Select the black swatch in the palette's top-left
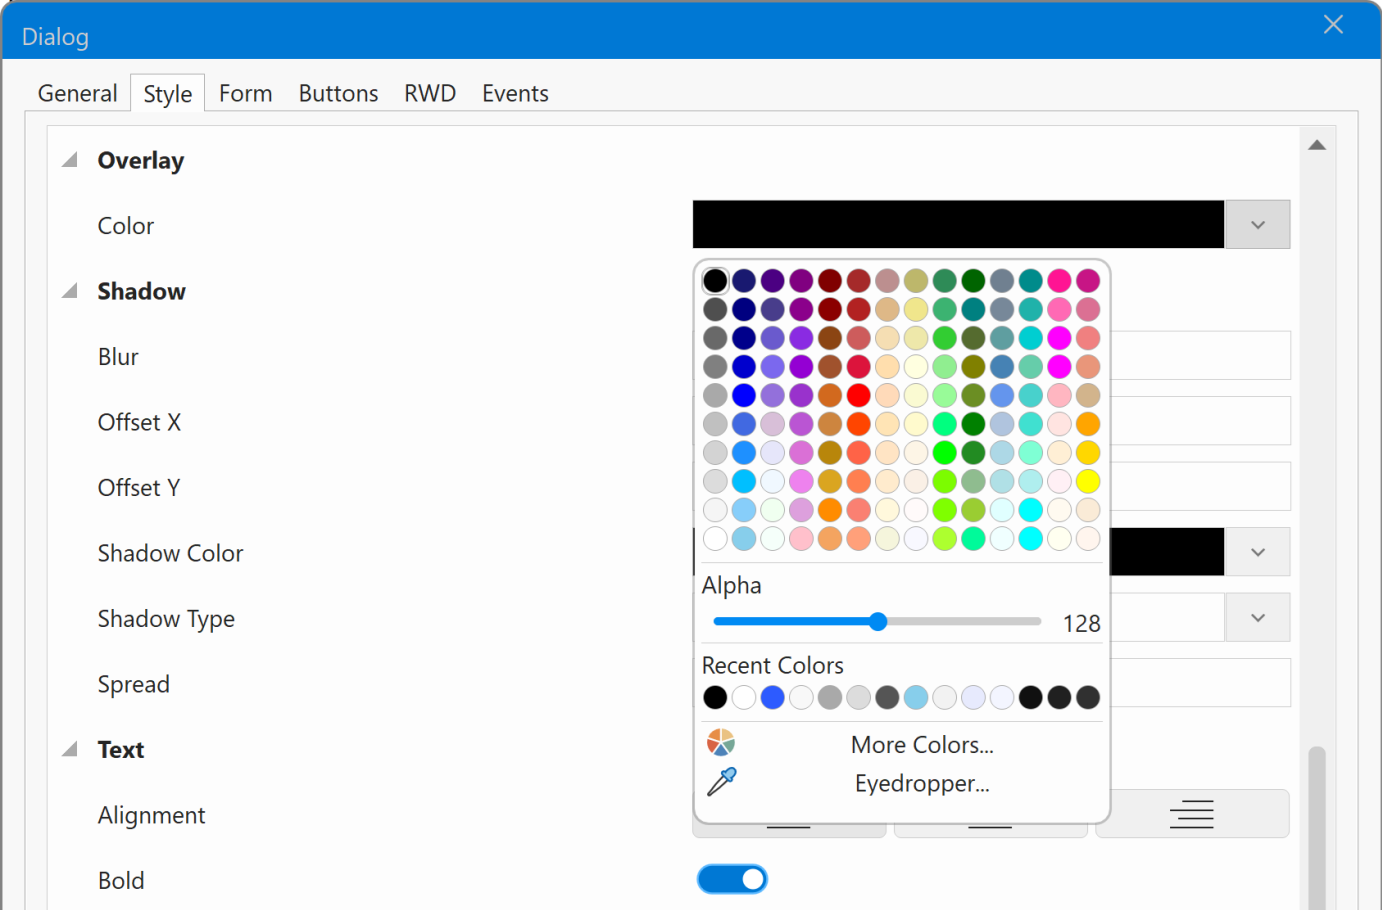1383x911 pixels. click(715, 280)
